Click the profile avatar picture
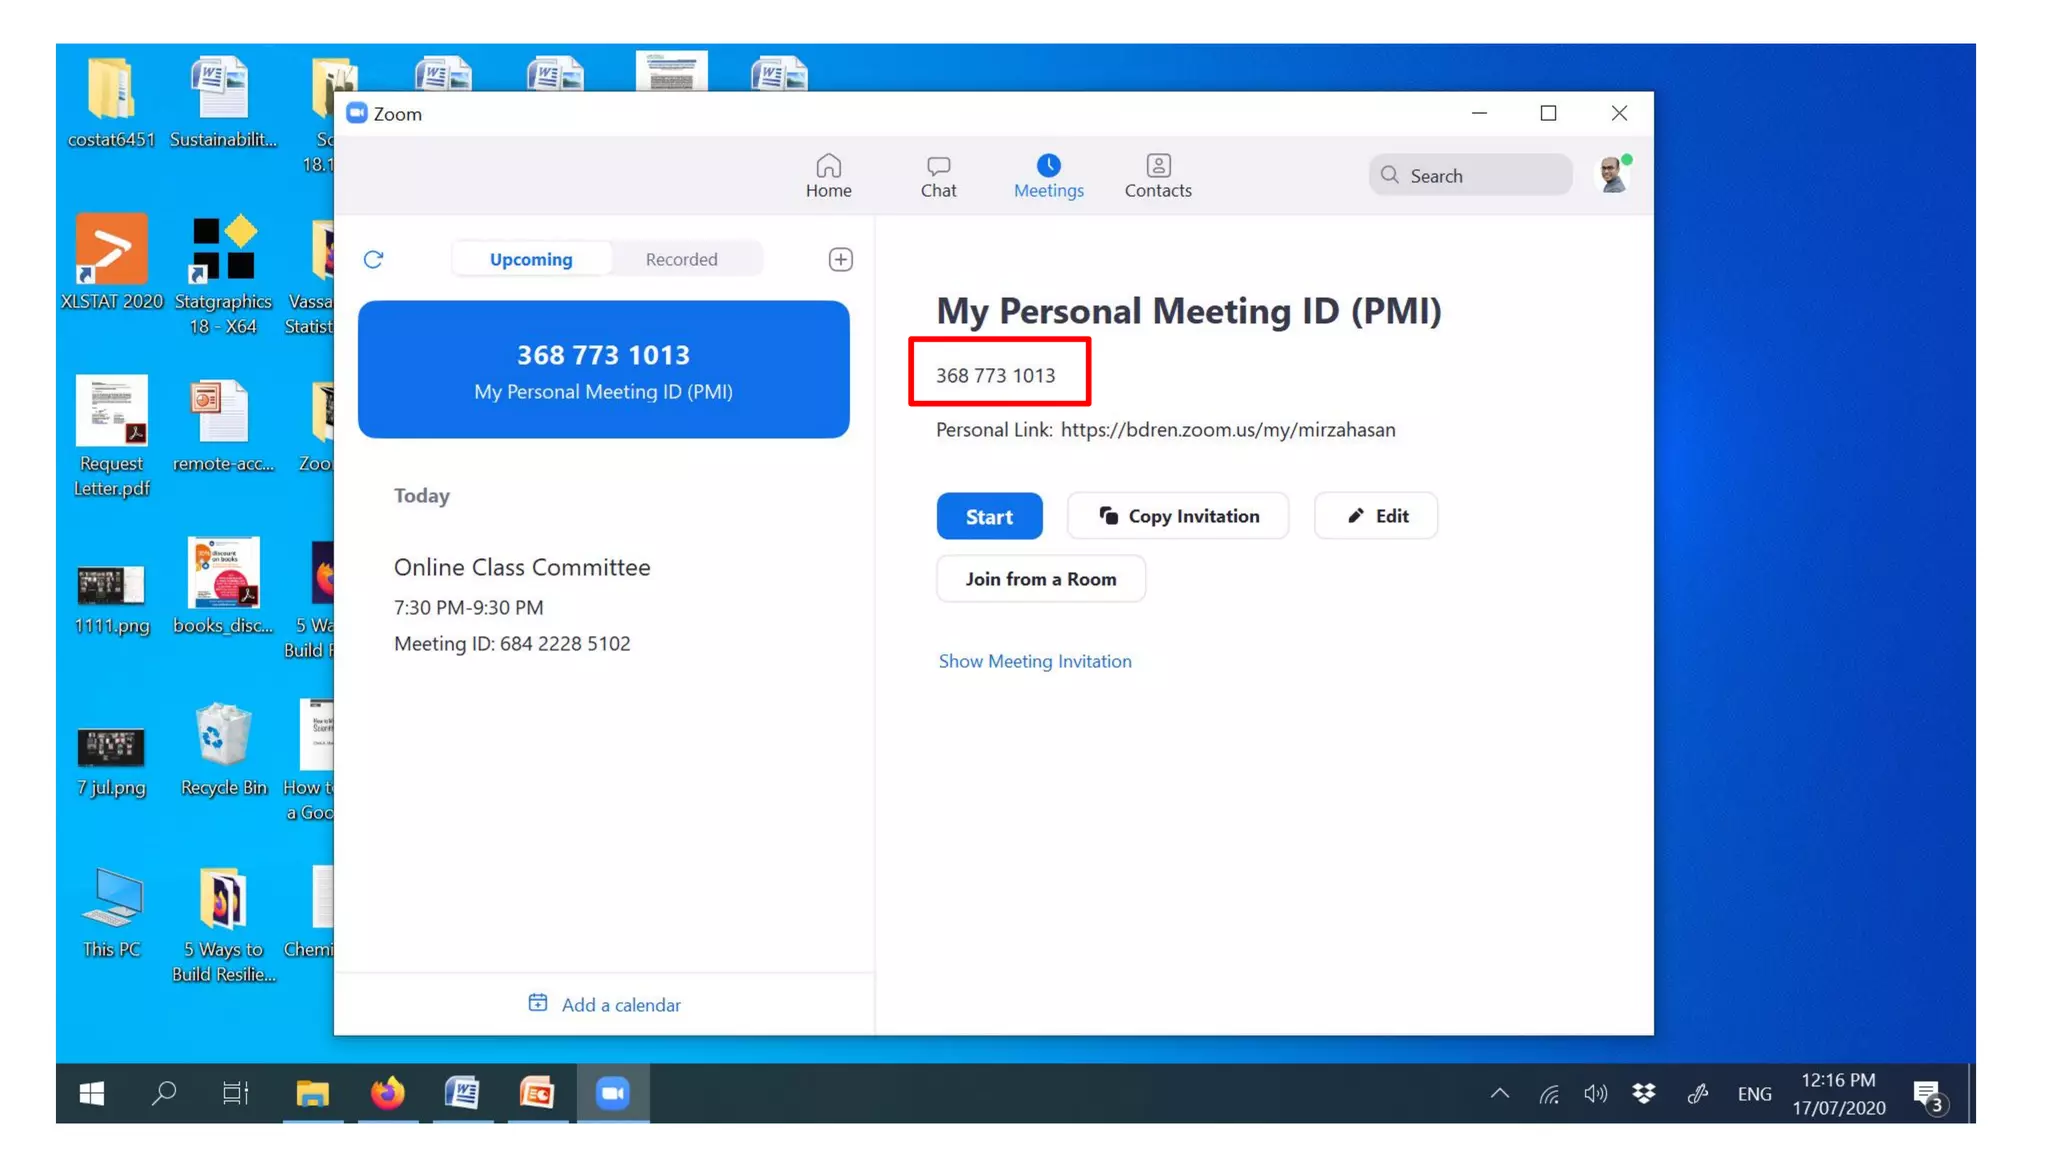Image resolution: width=2048 pixels, height=1152 pixels. click(x=1611, y=175)
